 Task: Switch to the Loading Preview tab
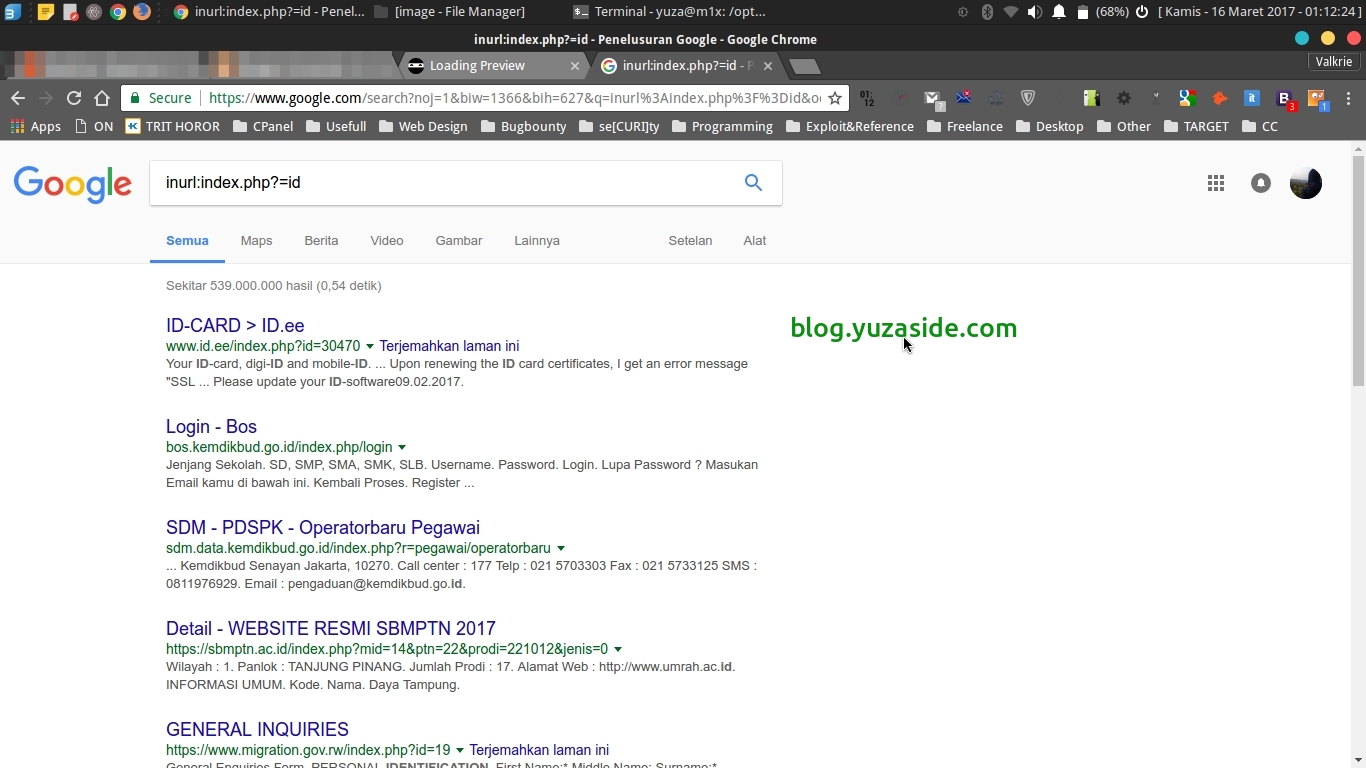pos(493,66)
